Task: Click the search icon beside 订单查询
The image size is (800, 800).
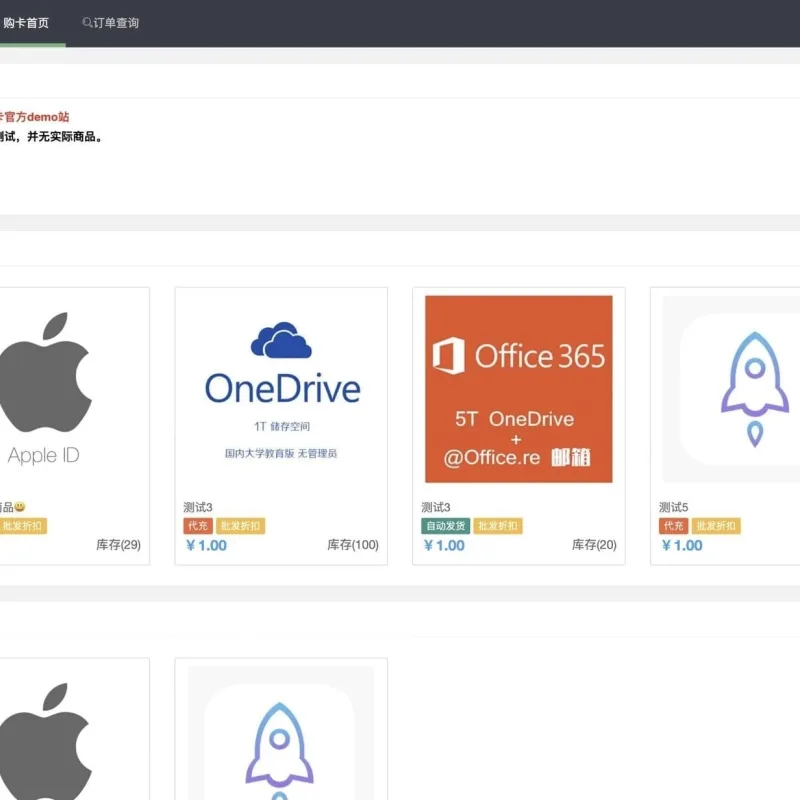Action: tap(87, 22)
